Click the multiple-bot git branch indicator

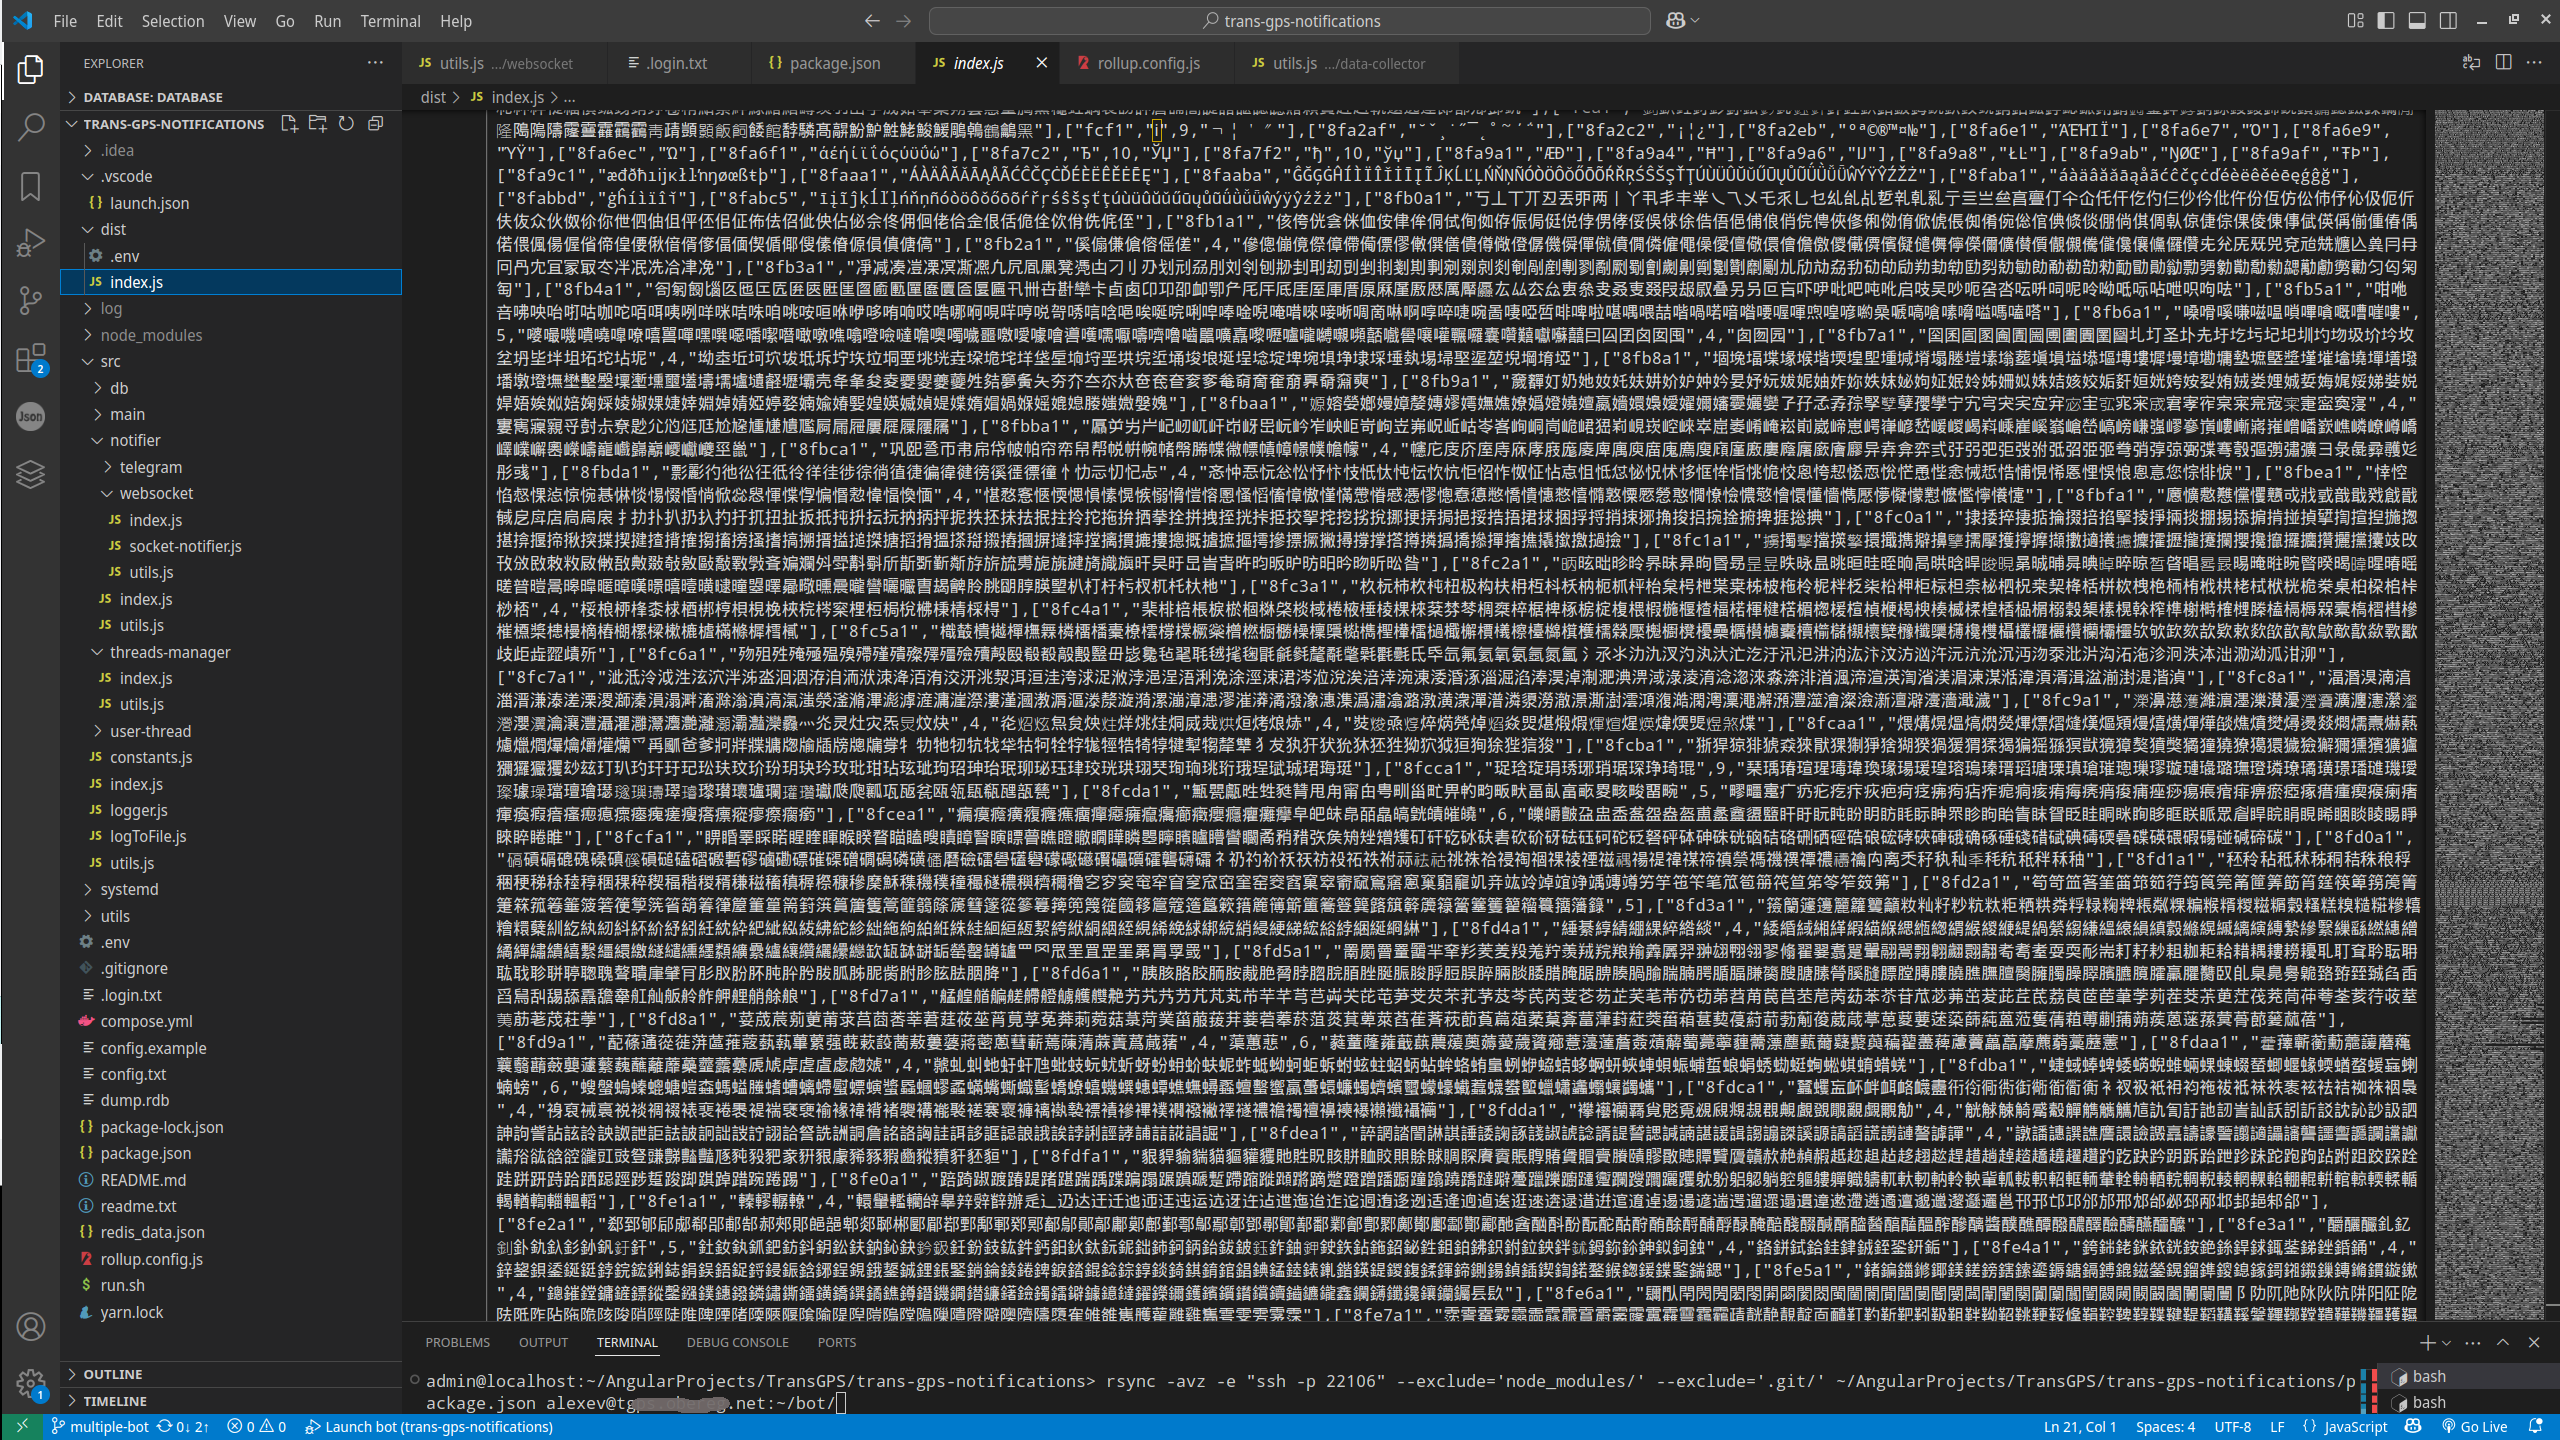100,1426
